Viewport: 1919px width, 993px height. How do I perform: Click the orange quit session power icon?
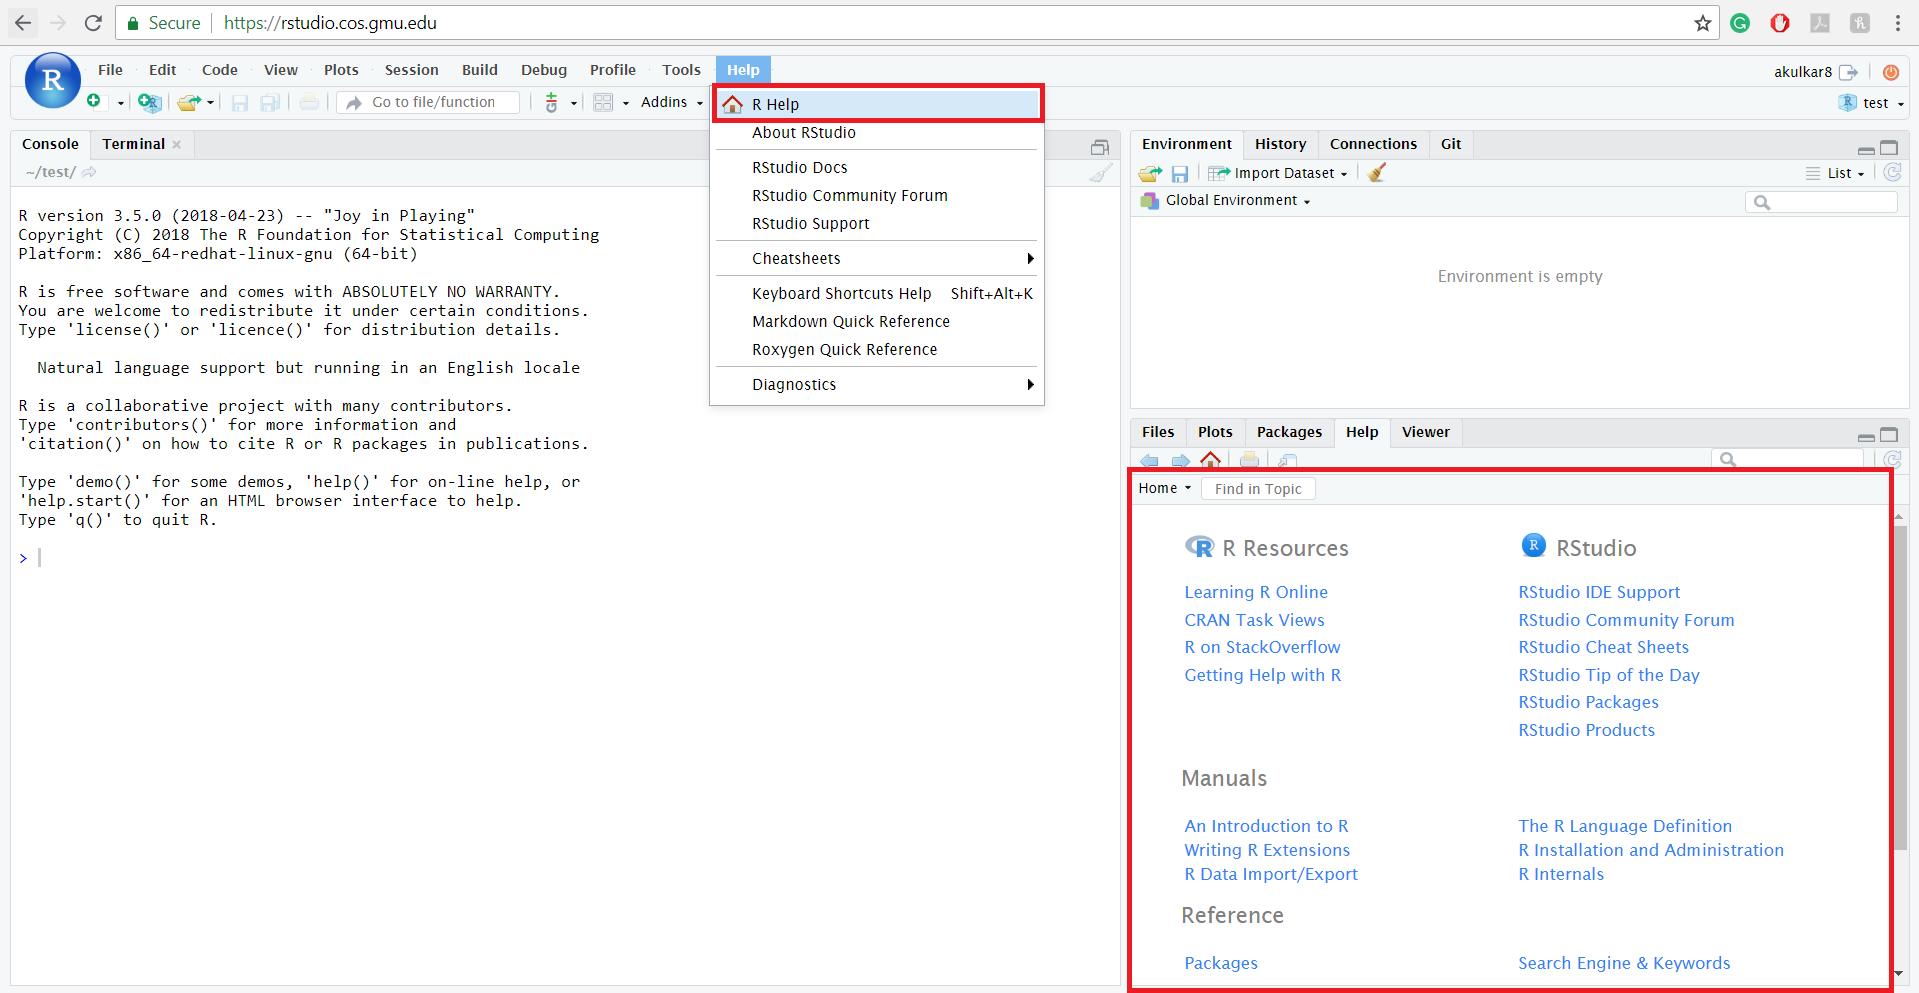[1891, 72]
